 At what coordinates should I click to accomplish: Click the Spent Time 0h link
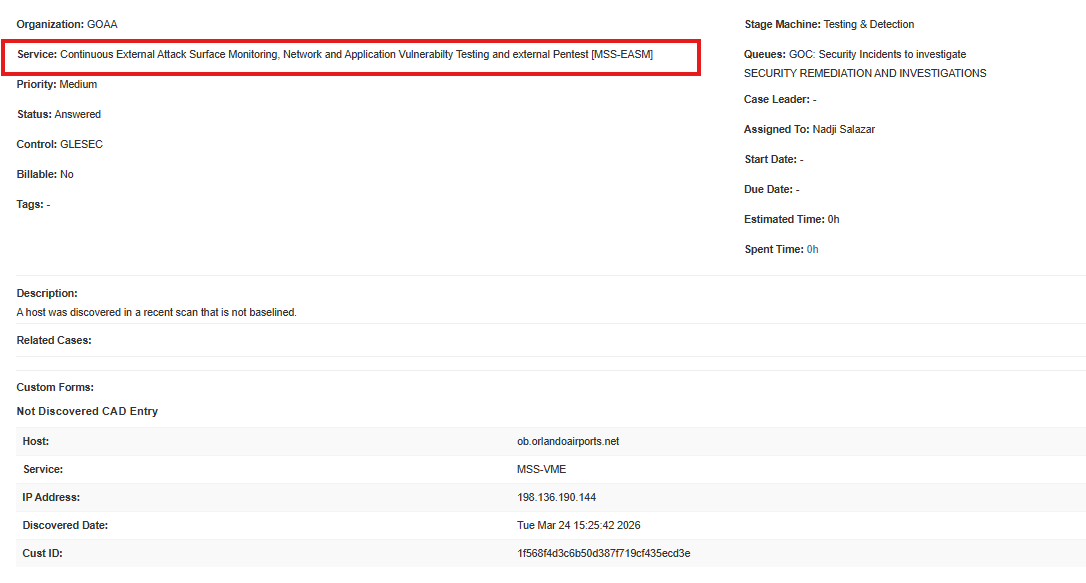(812, 249)
